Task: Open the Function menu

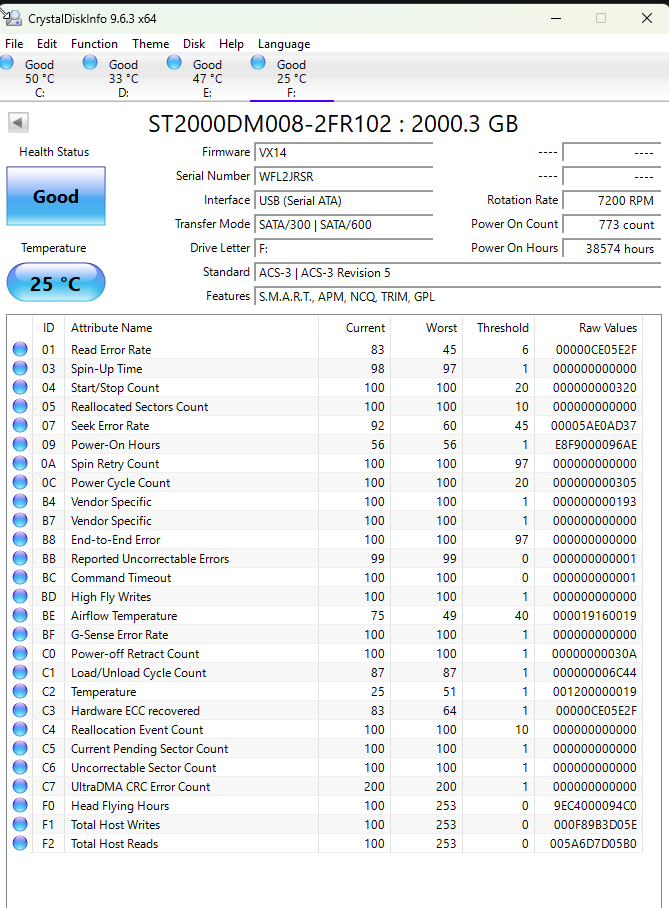Action: [x=94, y=44]
